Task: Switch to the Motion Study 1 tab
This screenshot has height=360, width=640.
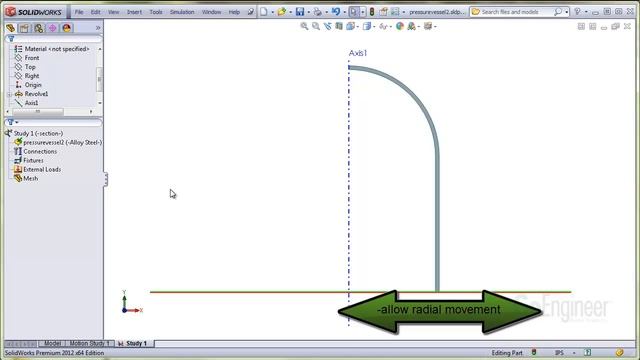Action: pyautogui.click(x=89, y=343)
